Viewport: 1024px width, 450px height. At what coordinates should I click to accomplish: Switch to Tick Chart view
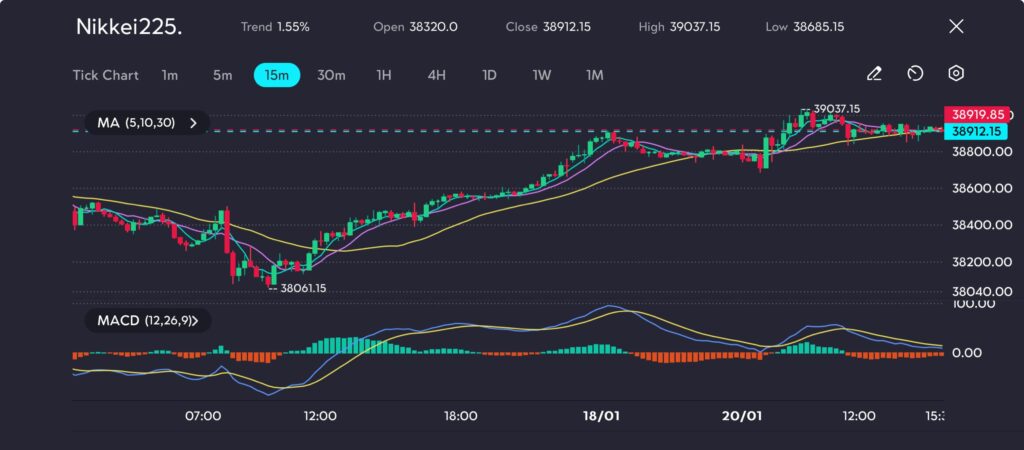pyautogui.click(x=105, y=75)
